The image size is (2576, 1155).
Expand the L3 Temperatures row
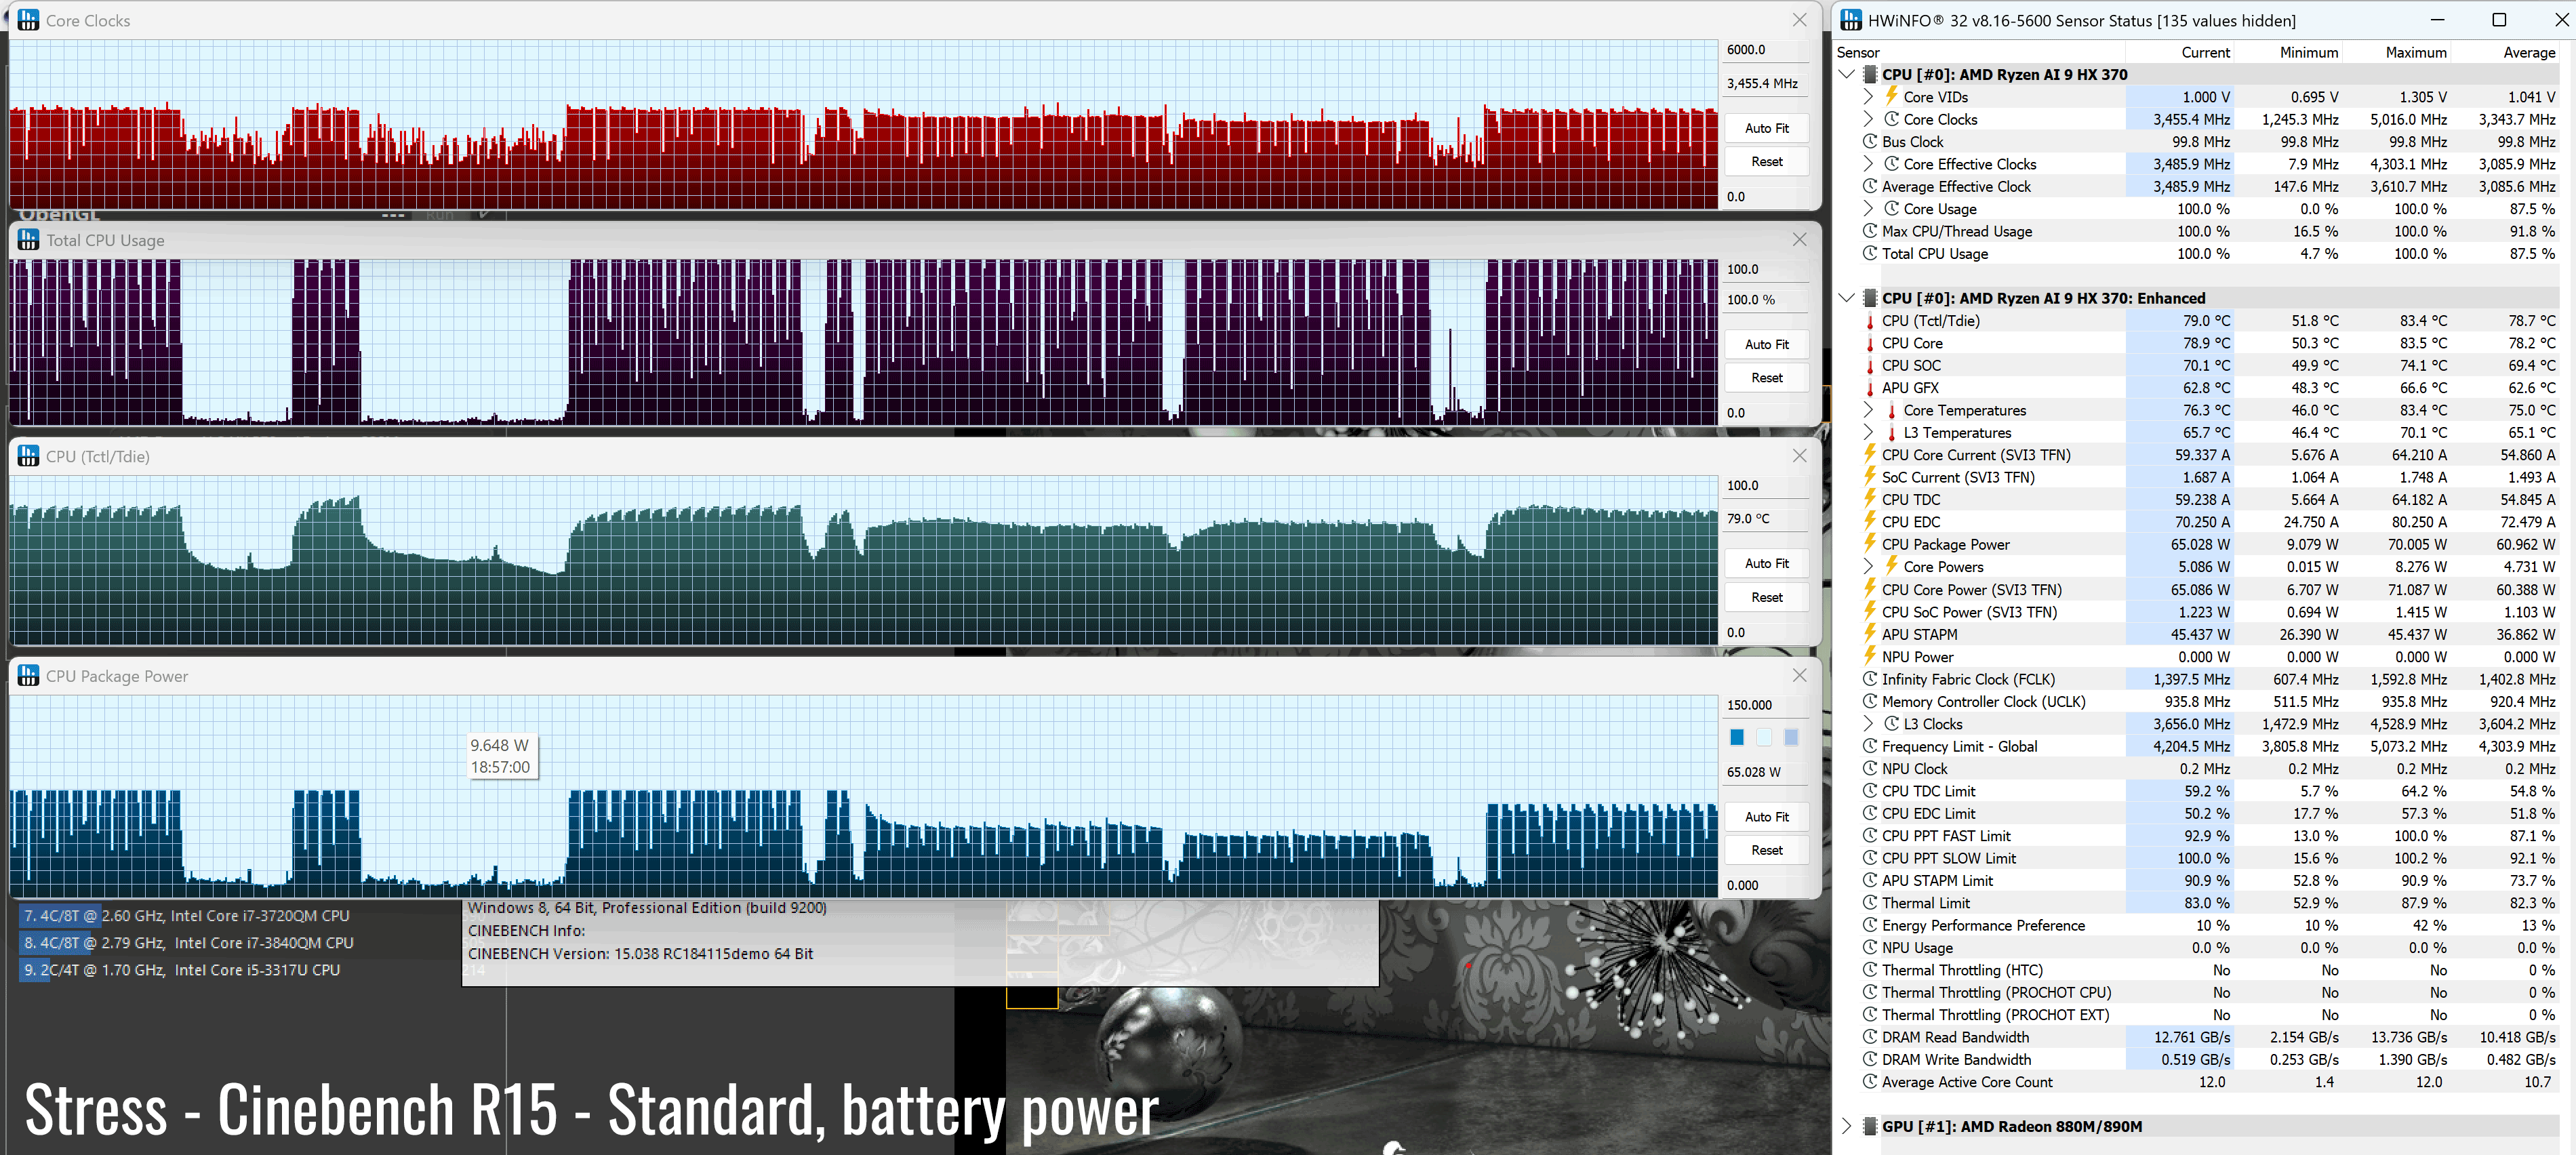pos(1868,433)
